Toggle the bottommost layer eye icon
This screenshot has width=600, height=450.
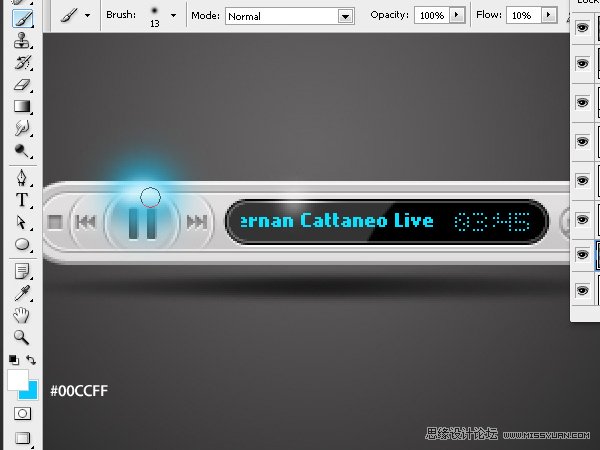coord(582,290)
